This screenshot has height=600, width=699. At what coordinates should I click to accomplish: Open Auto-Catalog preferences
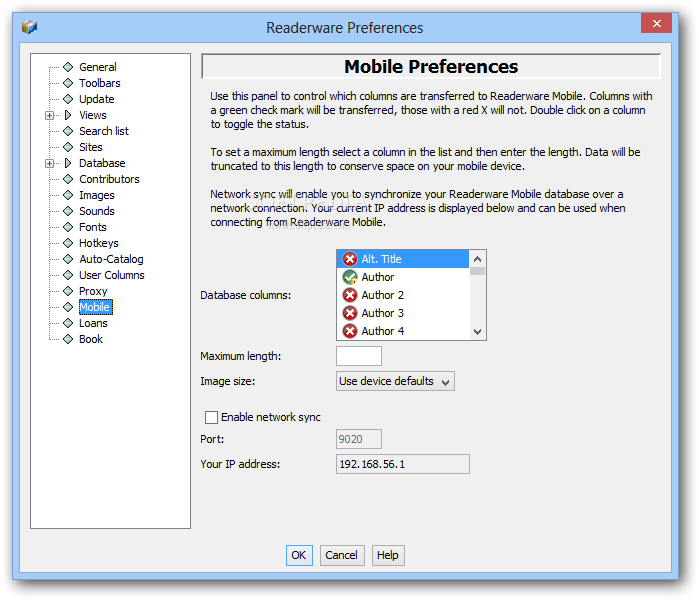(x=111, y=259)
